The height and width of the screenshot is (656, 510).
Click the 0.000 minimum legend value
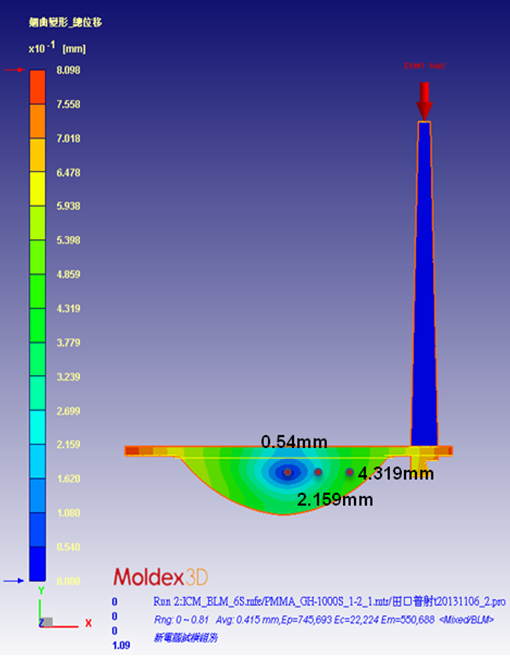[68, 581]
